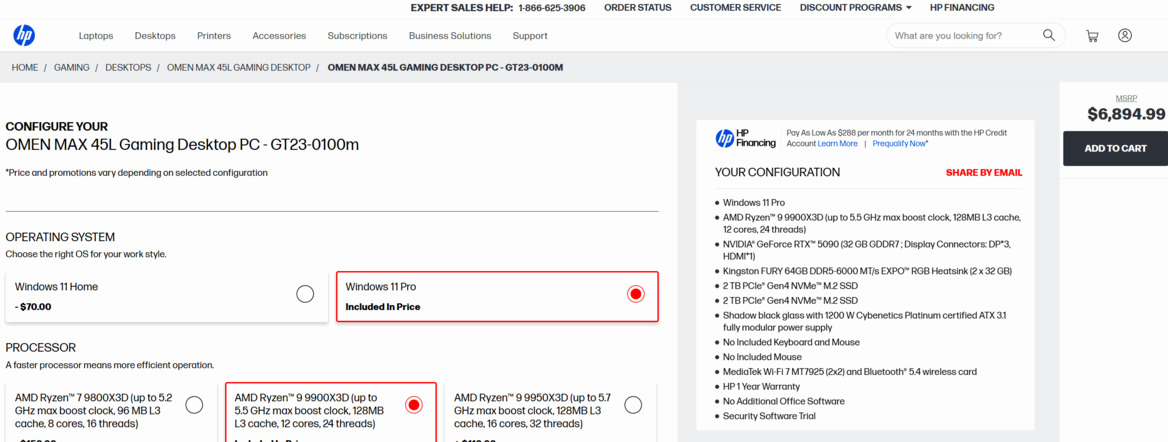Select Windows 11 Home radio button
This screenshot has width=1168, height=442.
[x=305, y=294]
